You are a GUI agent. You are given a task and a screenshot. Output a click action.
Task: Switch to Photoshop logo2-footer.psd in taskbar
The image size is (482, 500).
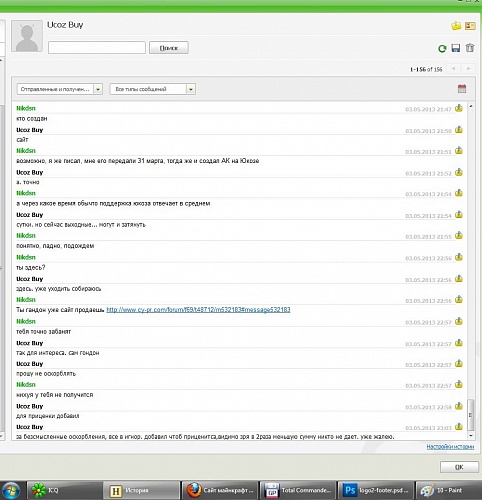(x=376, y=490)
